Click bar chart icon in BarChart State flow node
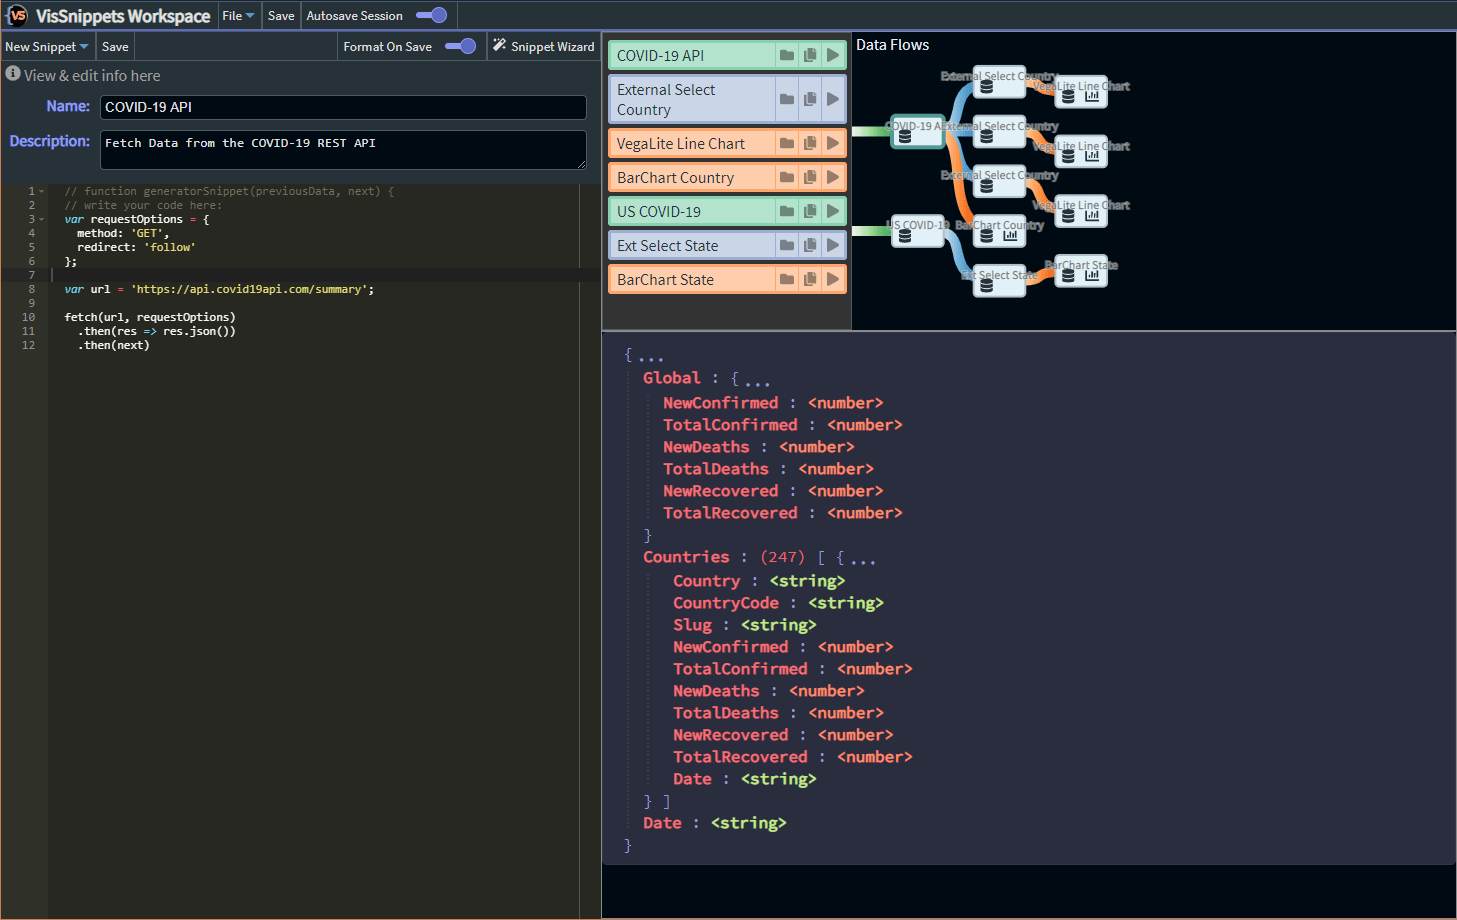The width and height of the screenshot is (1457, 920). [1092, 275]
